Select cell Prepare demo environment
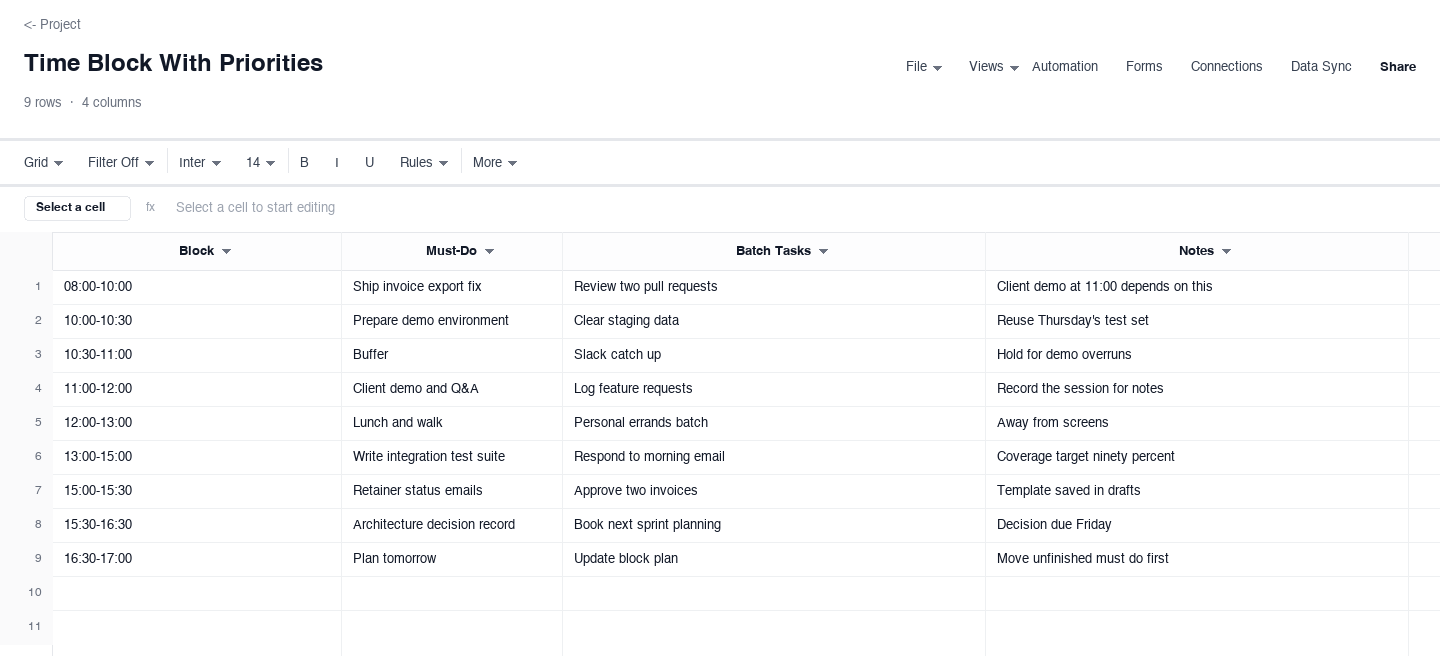The width and height of the screenshot is (1440, 656). [452, 321]
